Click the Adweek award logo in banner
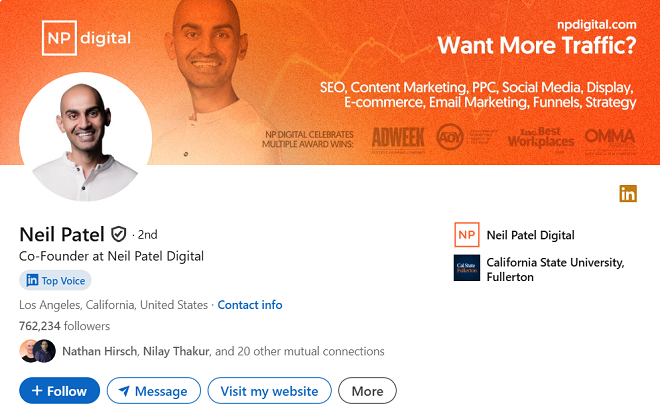The width and height of the screenshot is (660, 417). pyautogui.click(x=398, y=137)
